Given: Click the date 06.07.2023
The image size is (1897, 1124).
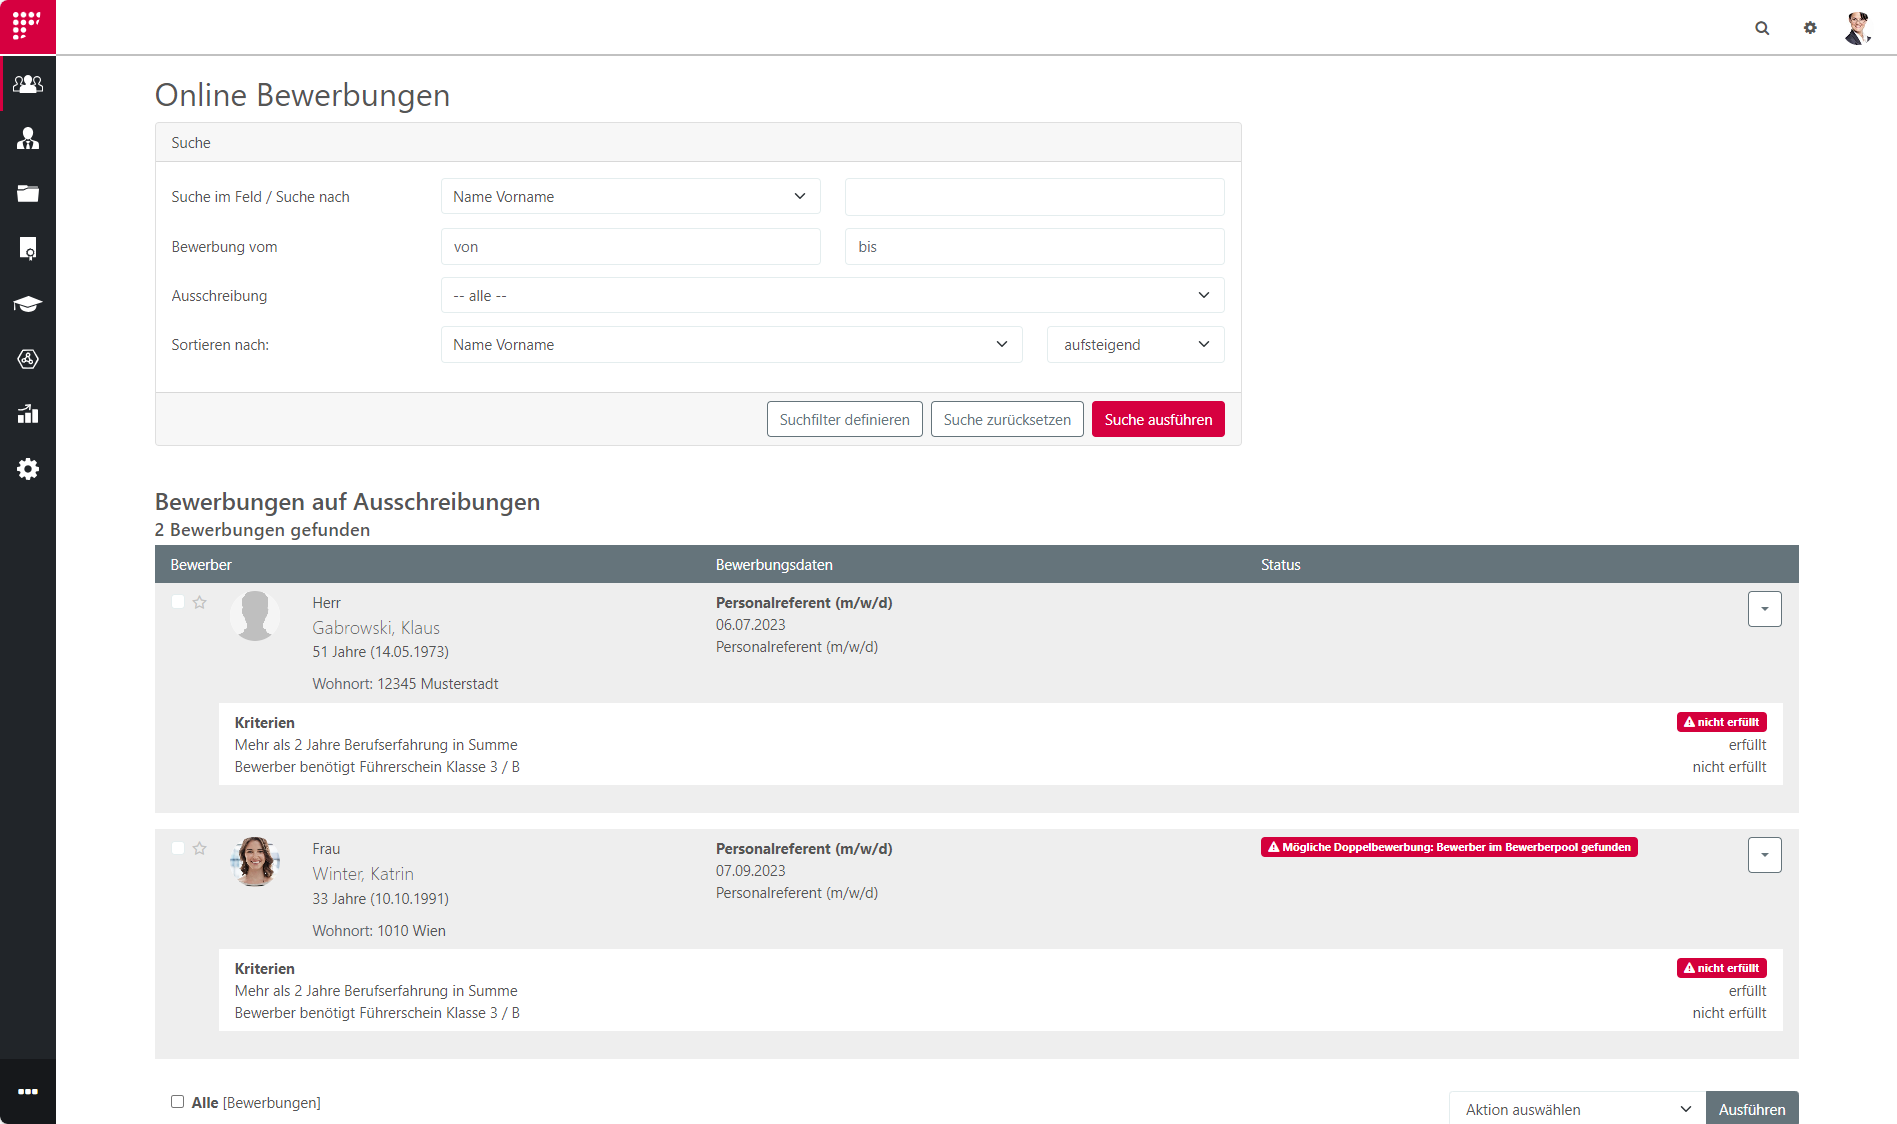Looking at the screenshot, I should coord(751,625).
